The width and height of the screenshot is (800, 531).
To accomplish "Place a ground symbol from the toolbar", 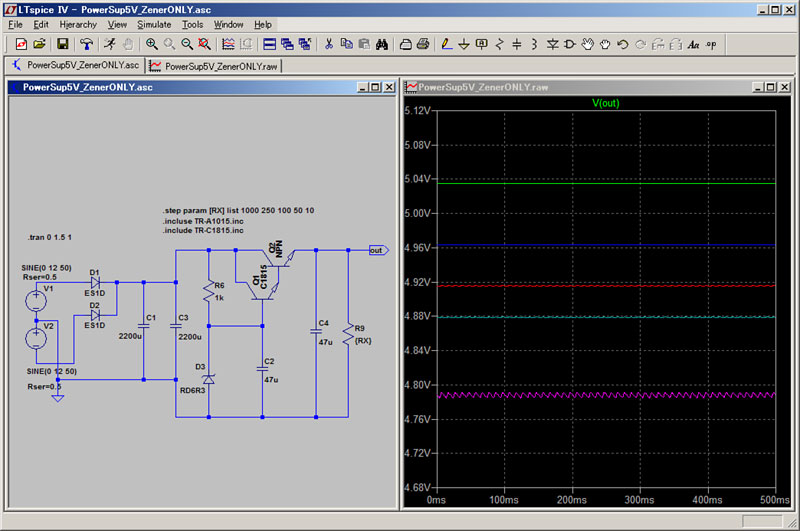I will point(464,44).
